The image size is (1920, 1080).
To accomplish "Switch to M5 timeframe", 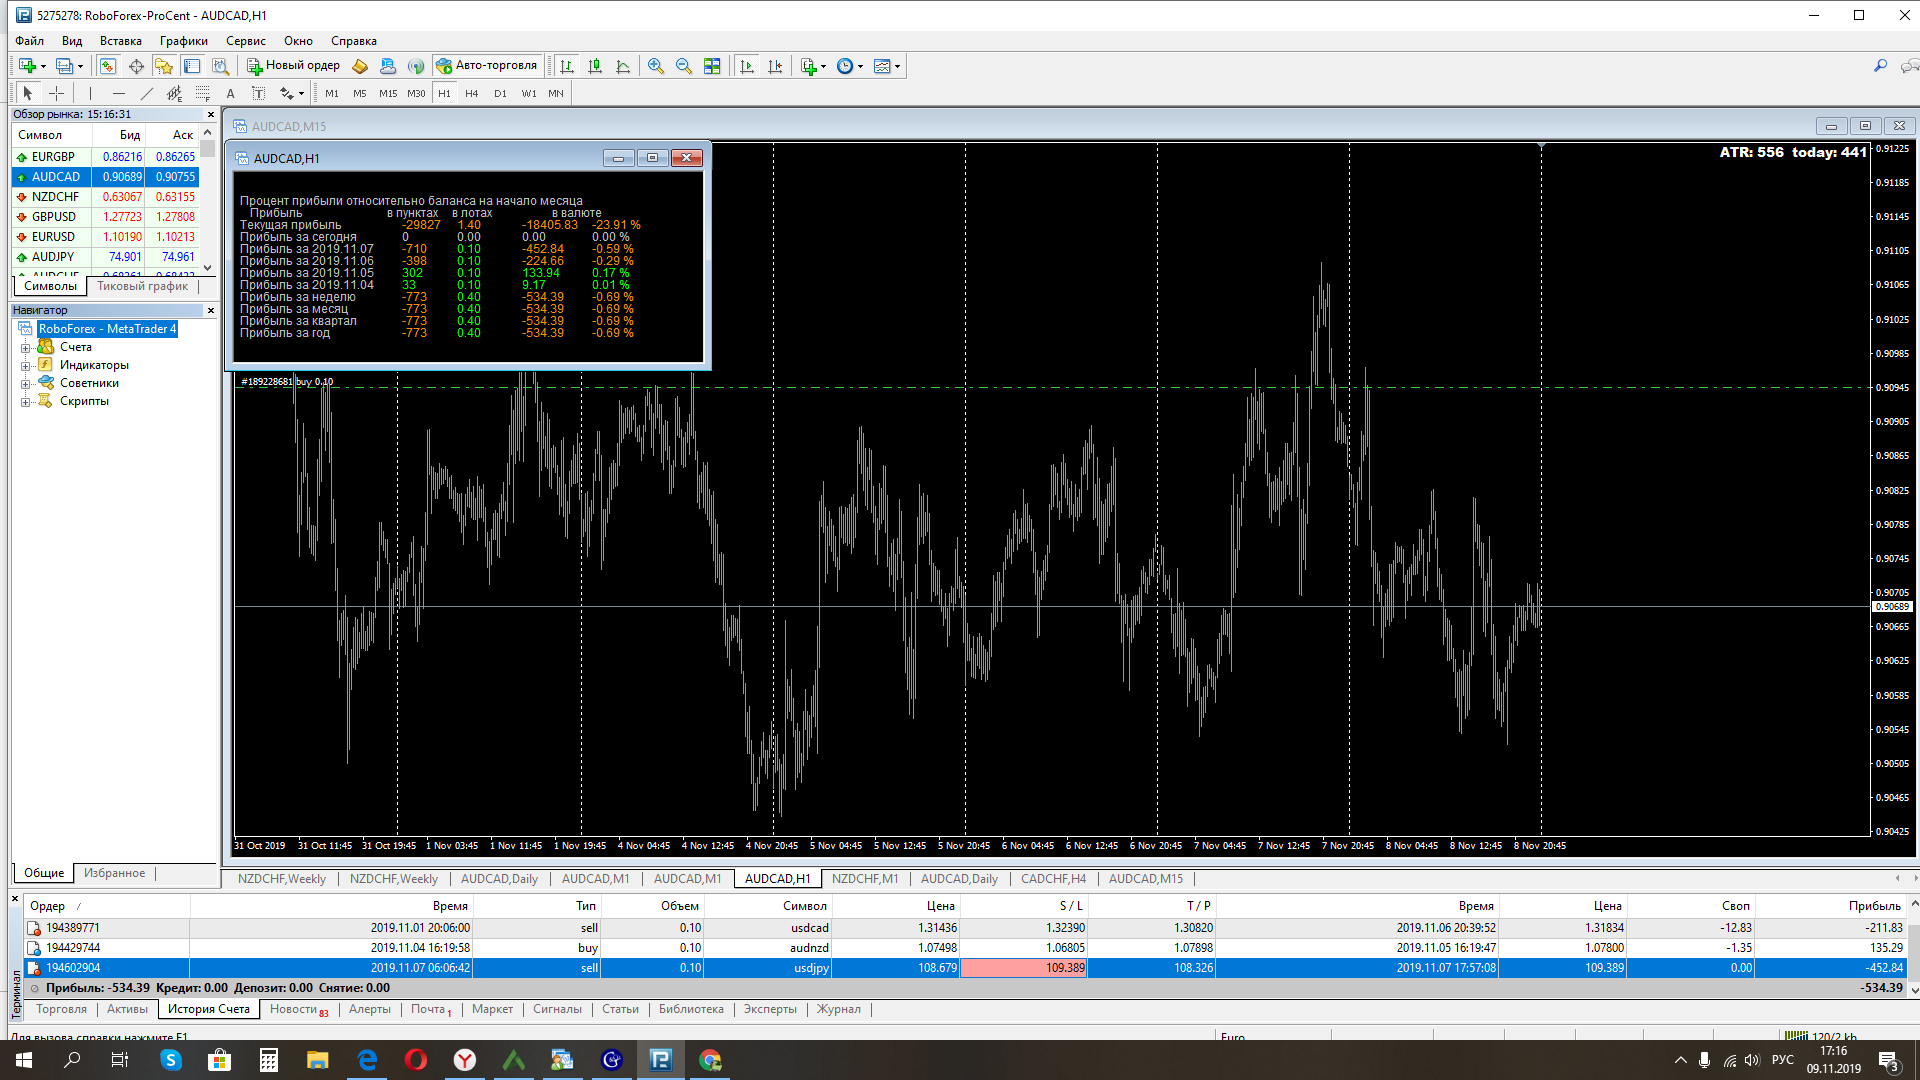I will pyautogui.click(x=360, y=93).
